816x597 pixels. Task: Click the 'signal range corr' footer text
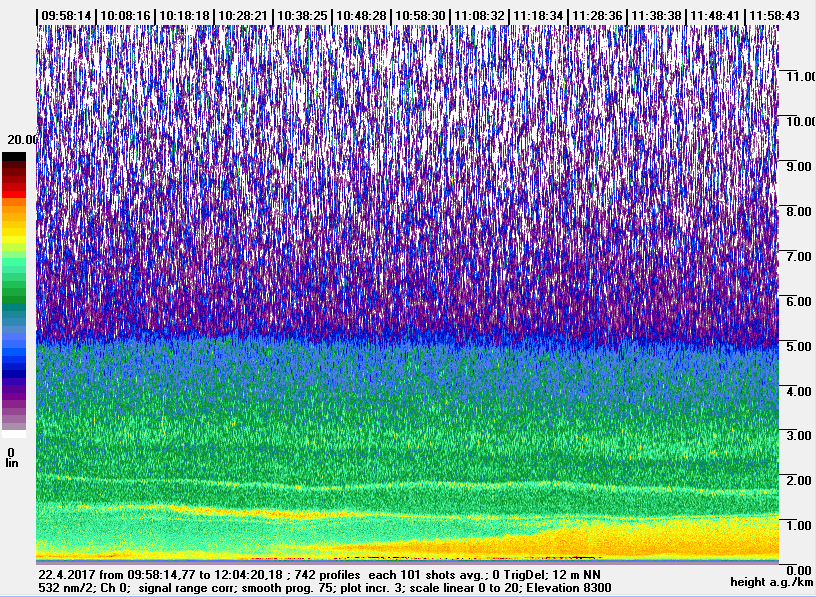(188, 588)
